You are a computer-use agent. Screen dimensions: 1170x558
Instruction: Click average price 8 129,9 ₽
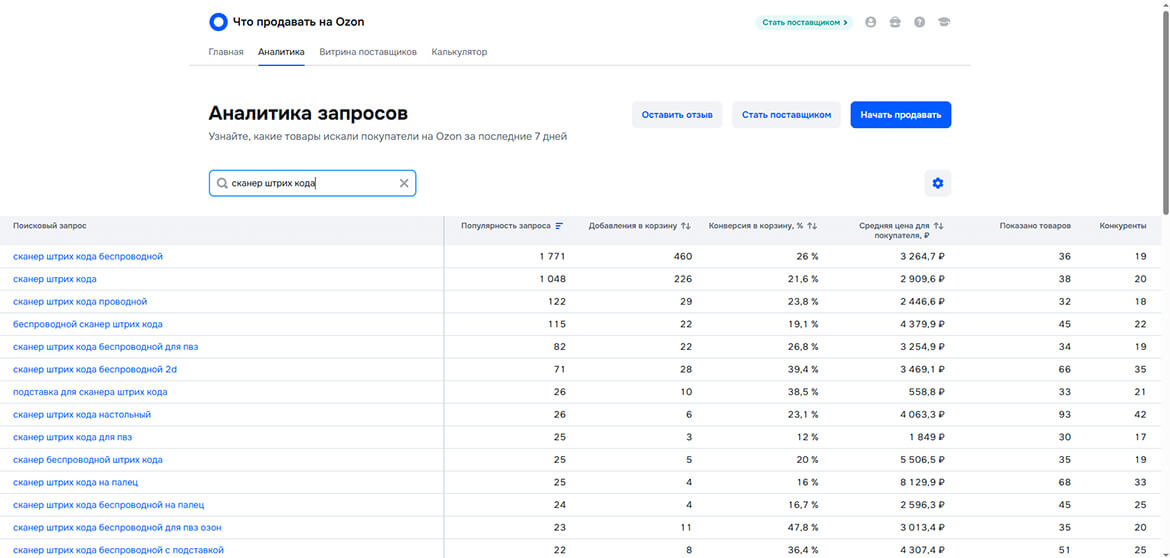pos(924,483)
